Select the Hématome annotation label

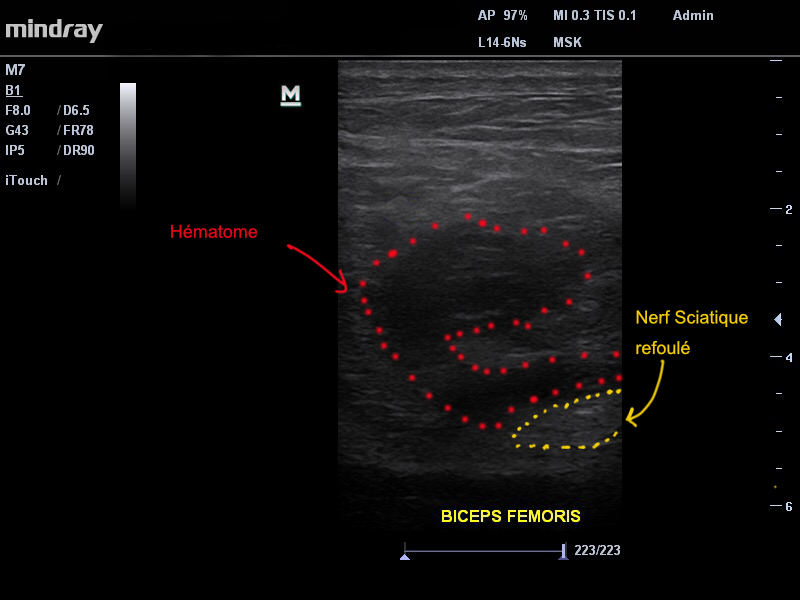click(214, 232)
